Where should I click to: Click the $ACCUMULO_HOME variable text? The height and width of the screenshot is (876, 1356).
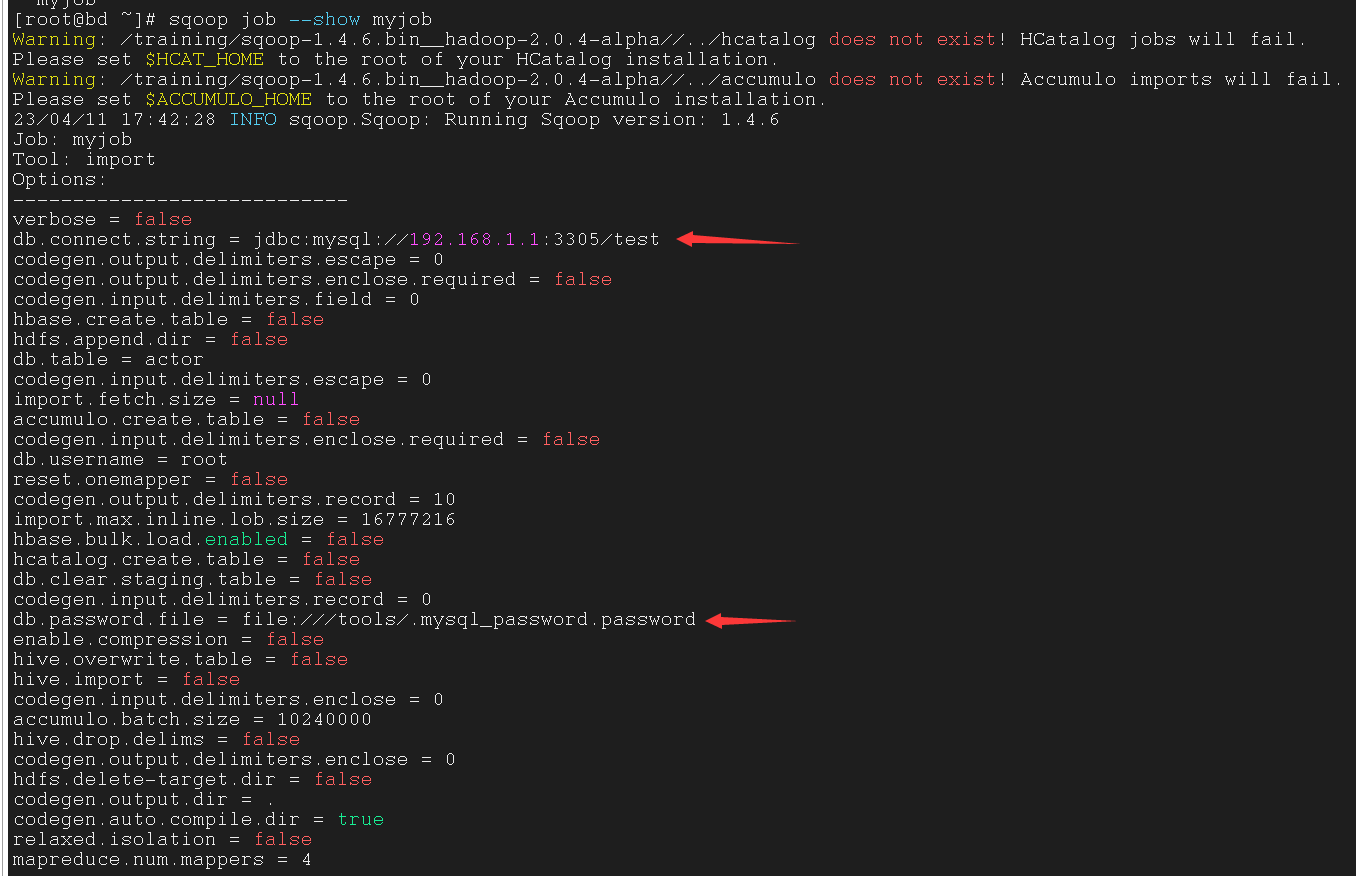(229, 100)
